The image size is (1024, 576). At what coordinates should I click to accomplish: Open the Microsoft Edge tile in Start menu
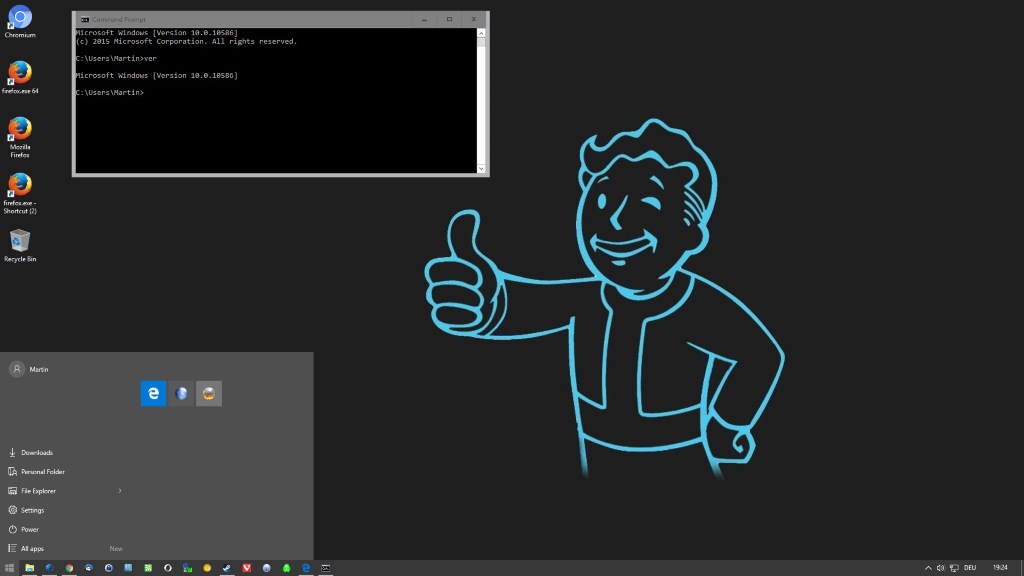click(x=153, y=393)
